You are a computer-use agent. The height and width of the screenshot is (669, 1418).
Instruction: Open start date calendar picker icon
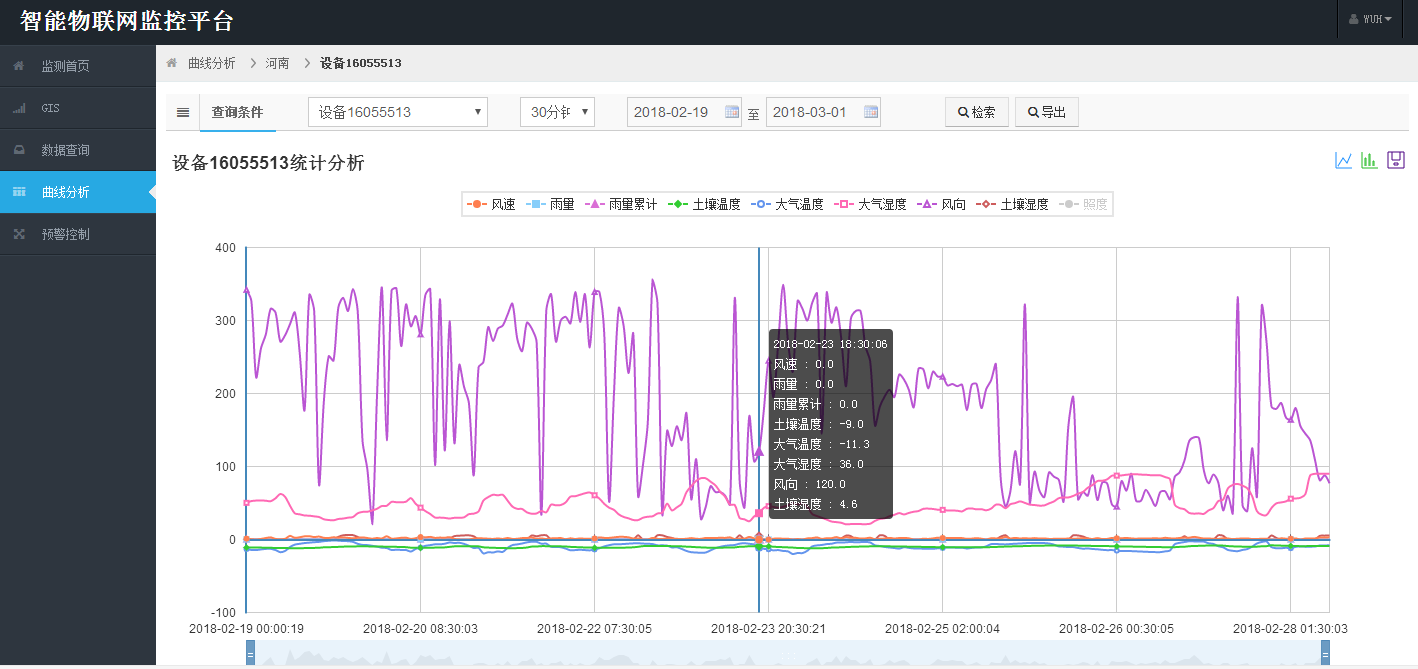[732, 112]
